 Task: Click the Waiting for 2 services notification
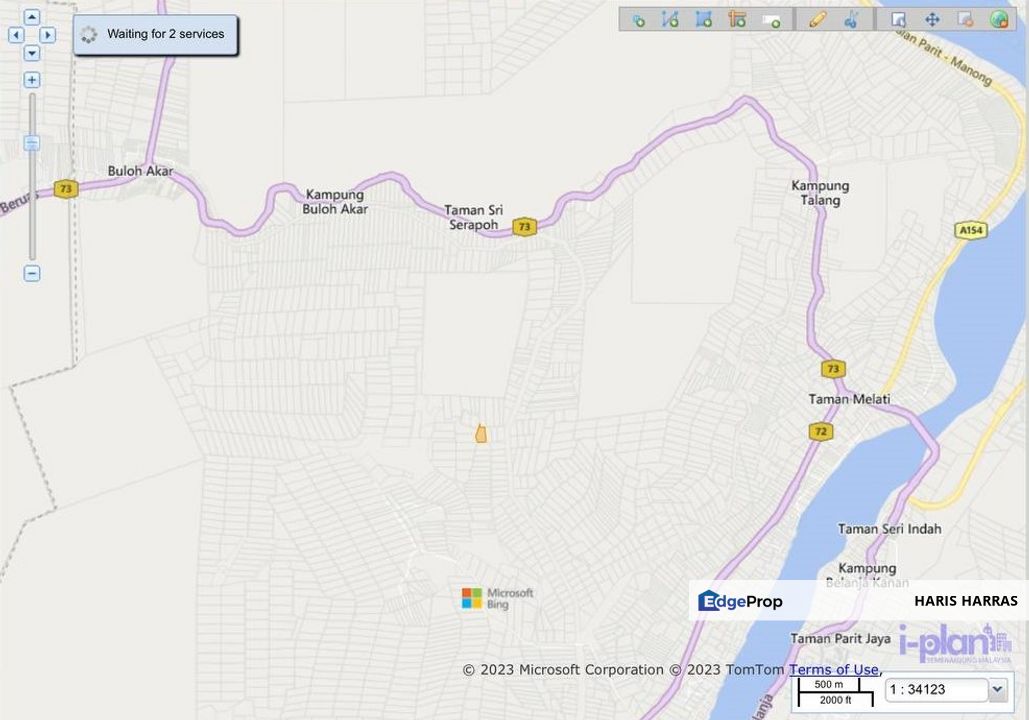pyautogui.click(x=155, y=33)
